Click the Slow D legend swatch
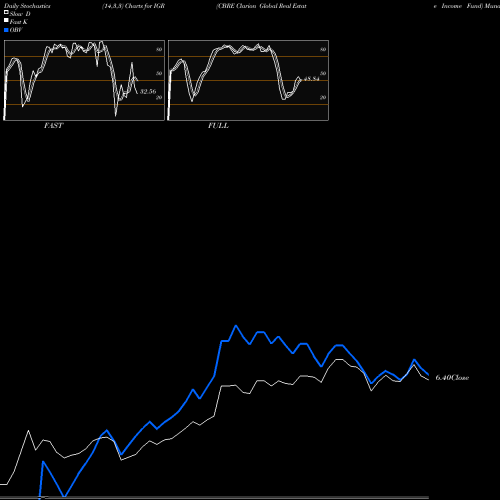The image size is (500, 500). click(x=6, y=12)
